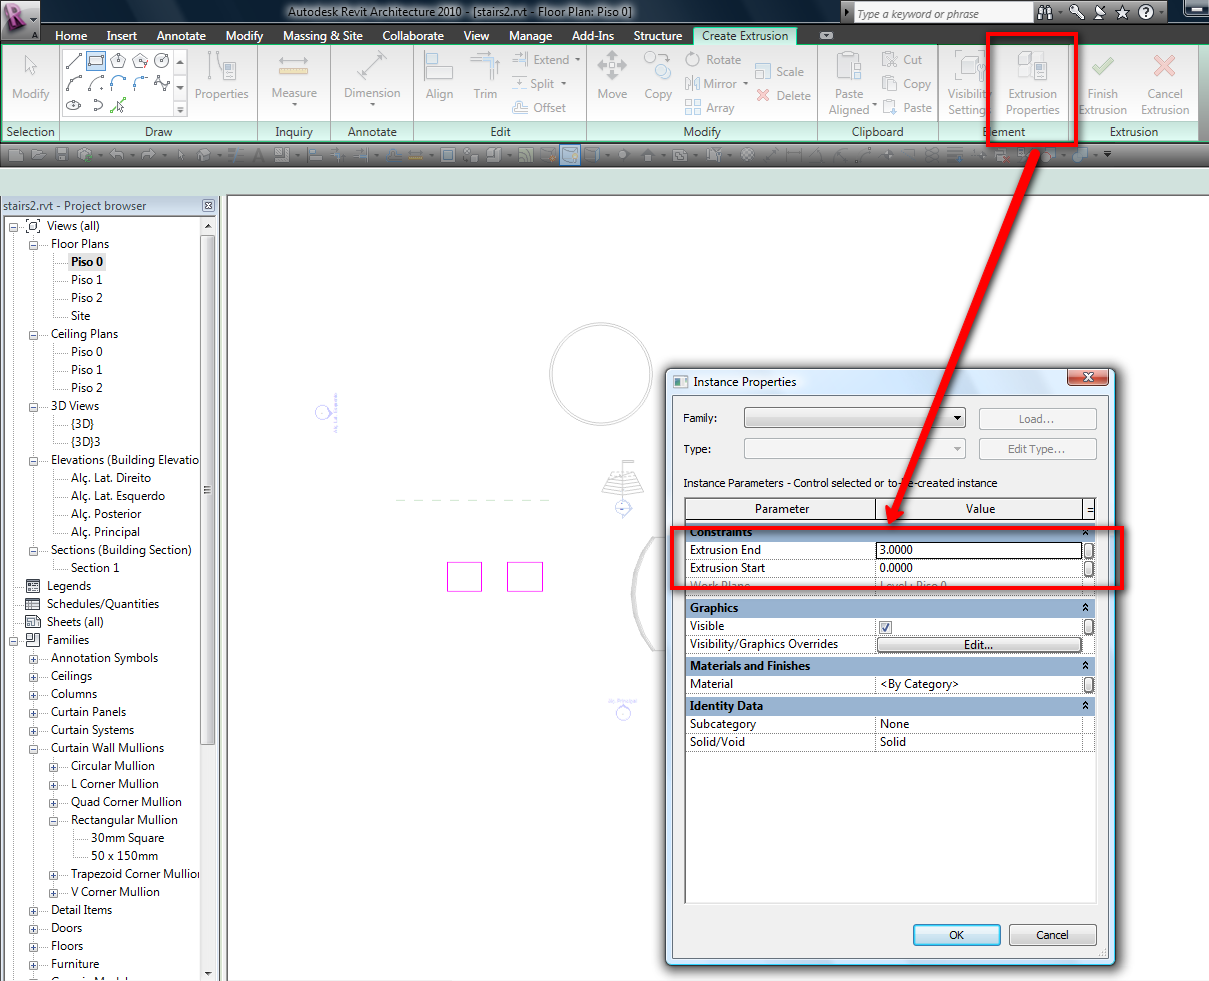Image resolution: width=1209 pixels, height=981 pixels.
Task: Collapse the Curtain Wall Mullions node
Action: [x=33, y=749]
